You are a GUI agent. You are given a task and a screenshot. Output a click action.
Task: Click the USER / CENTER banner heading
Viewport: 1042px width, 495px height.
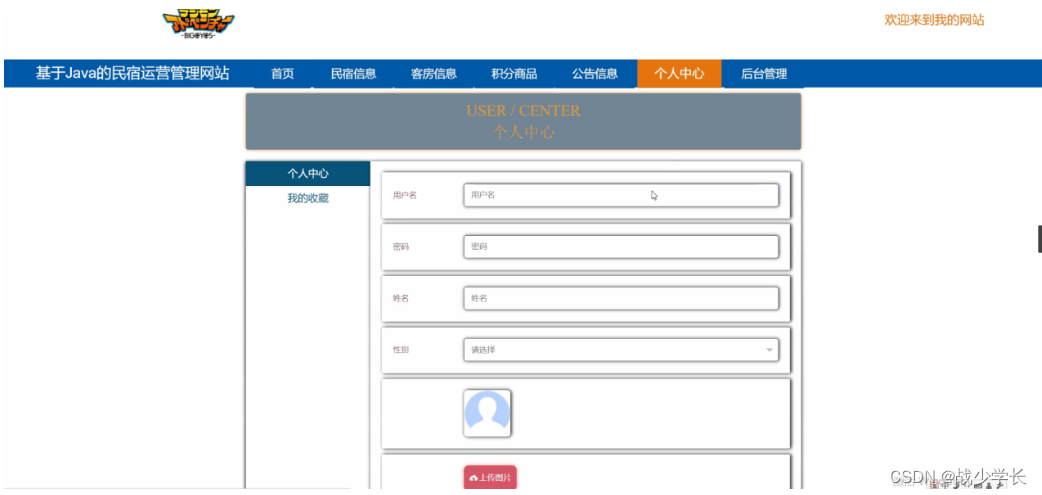[x=523, y=111]
